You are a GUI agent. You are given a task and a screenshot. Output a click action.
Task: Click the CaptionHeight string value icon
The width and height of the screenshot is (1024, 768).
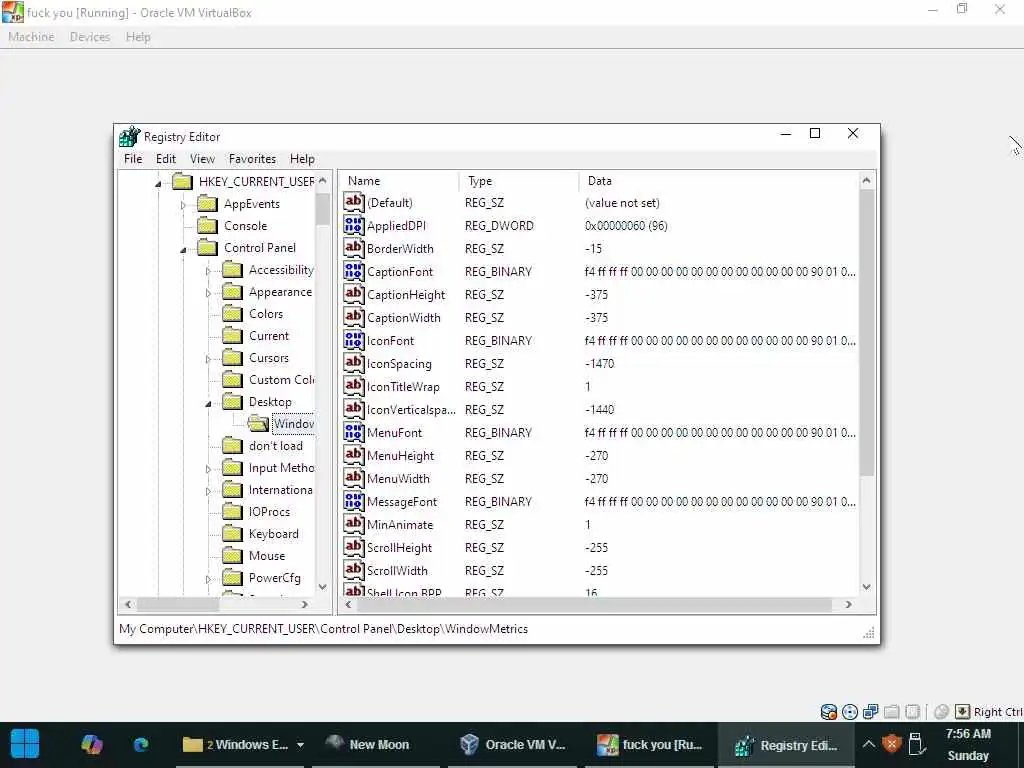coord(353,294)
